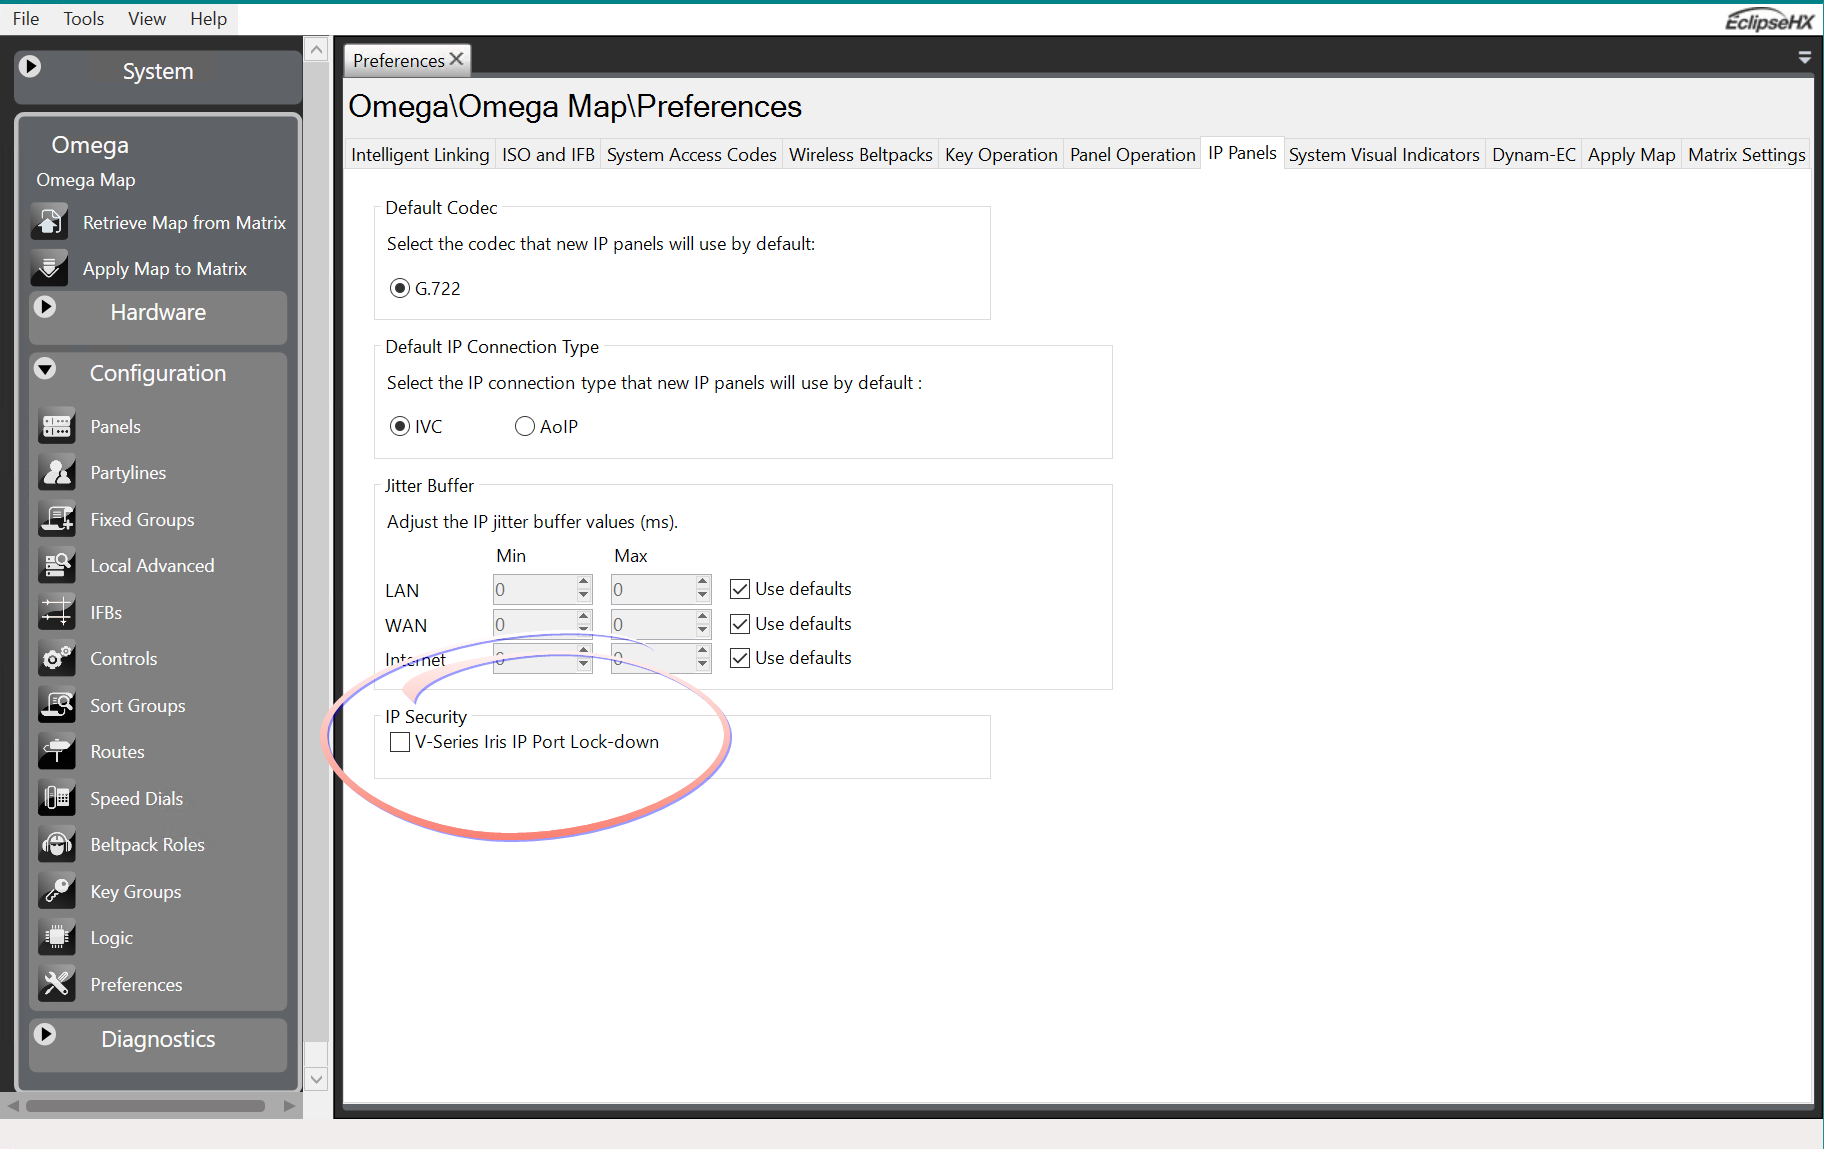This screenshot has height=1149, width=1824.
Task: Close the Preferences tab
Action: click(457, 60)
